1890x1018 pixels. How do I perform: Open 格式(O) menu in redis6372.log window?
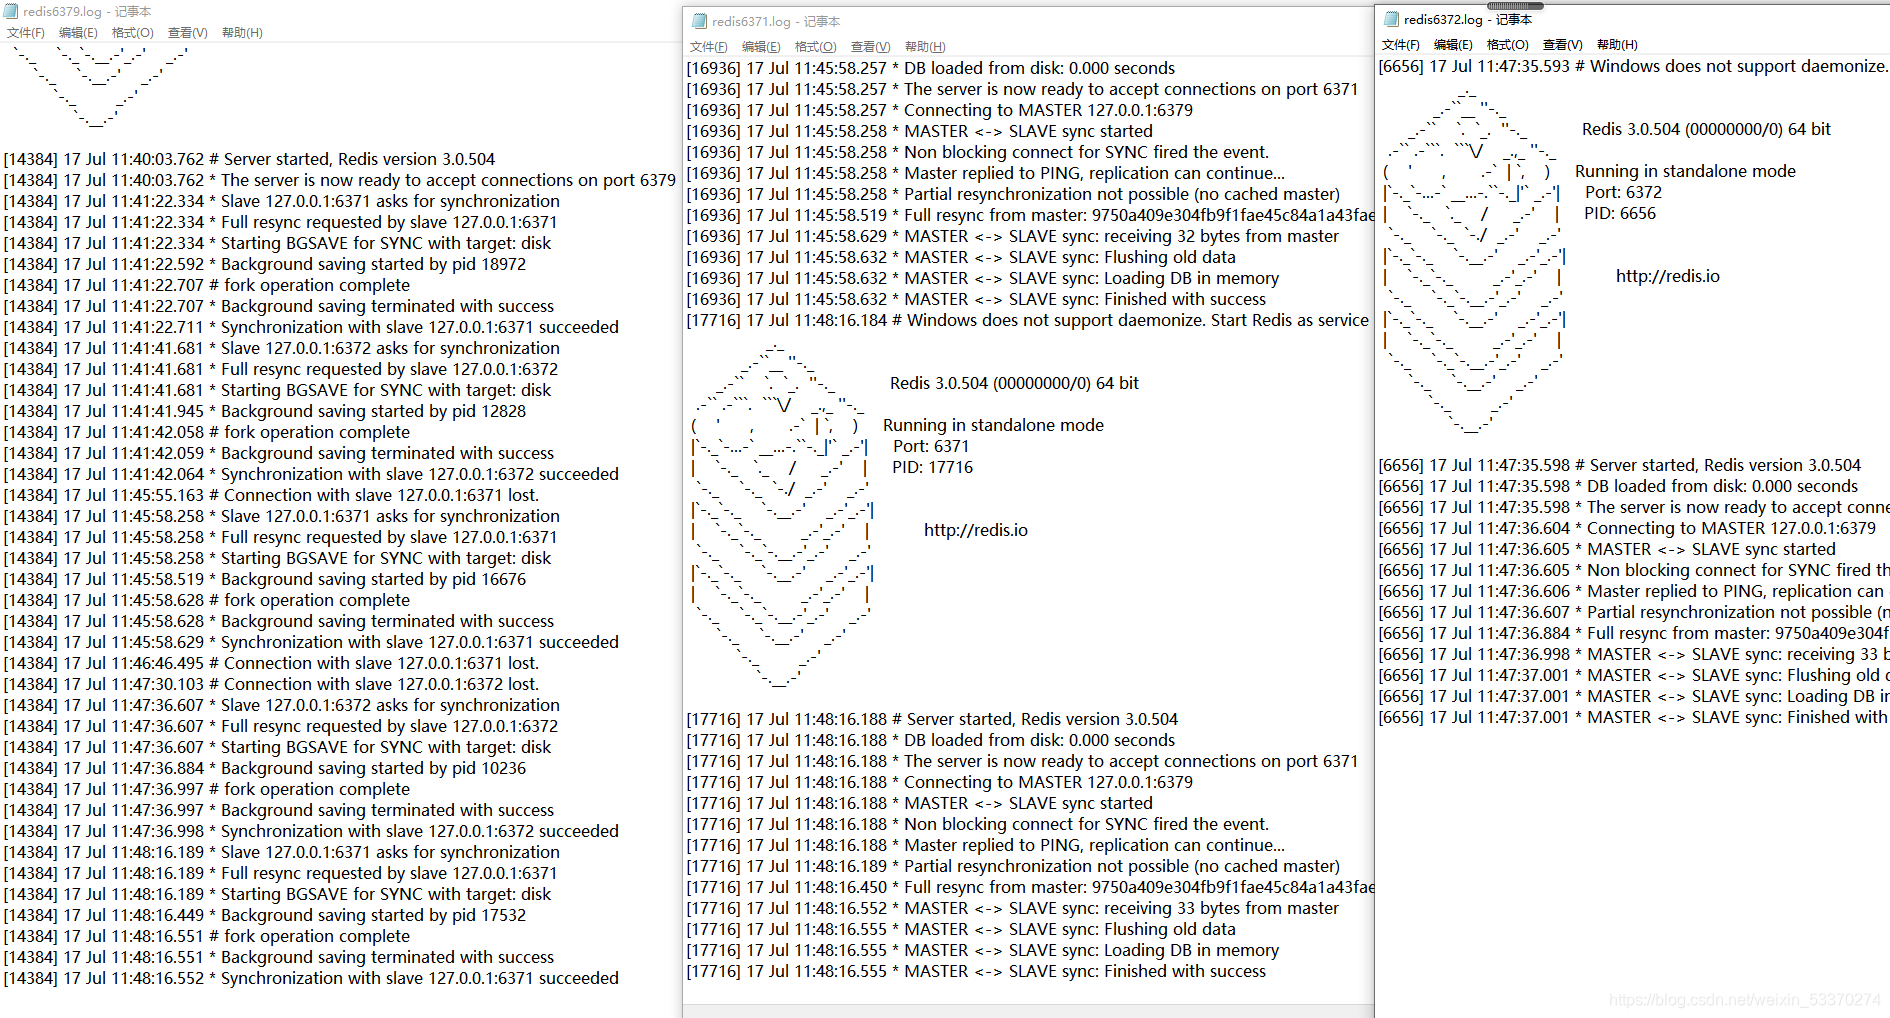[x=1508, y=45]
